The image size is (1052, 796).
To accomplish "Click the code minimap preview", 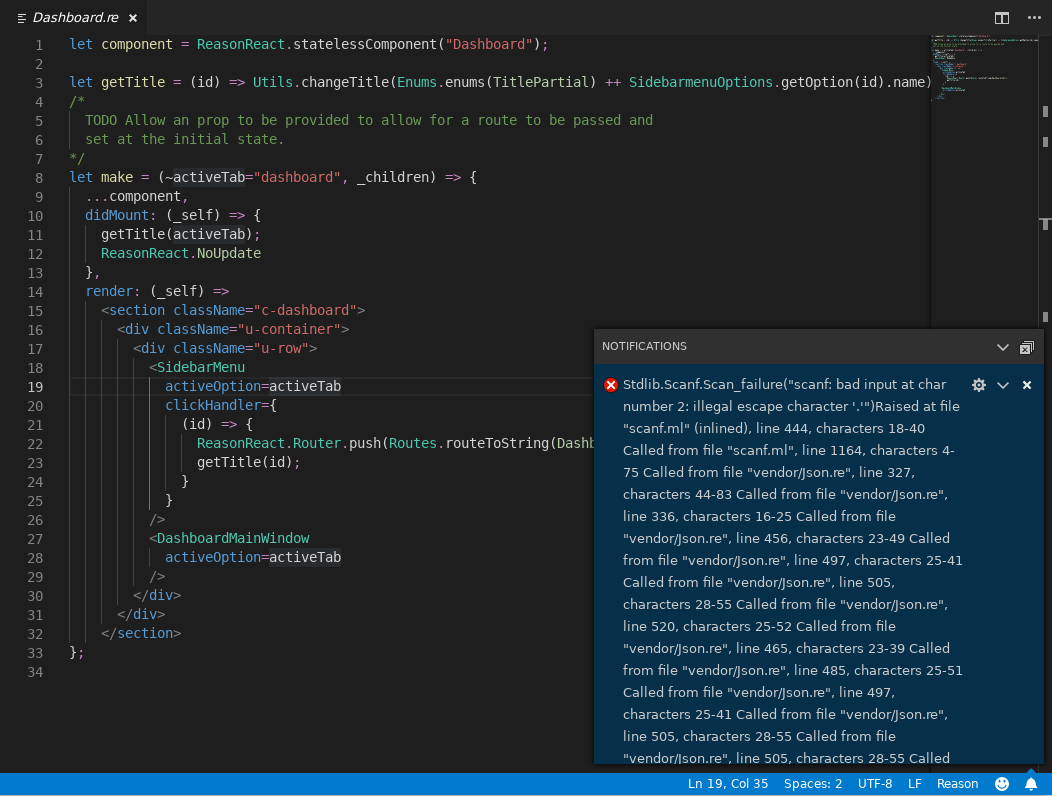I will (984, 67).
